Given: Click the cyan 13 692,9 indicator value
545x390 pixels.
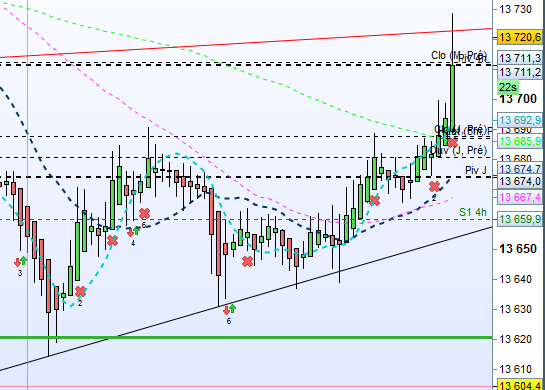Looking at the screenshot, I should pos(520,120).
